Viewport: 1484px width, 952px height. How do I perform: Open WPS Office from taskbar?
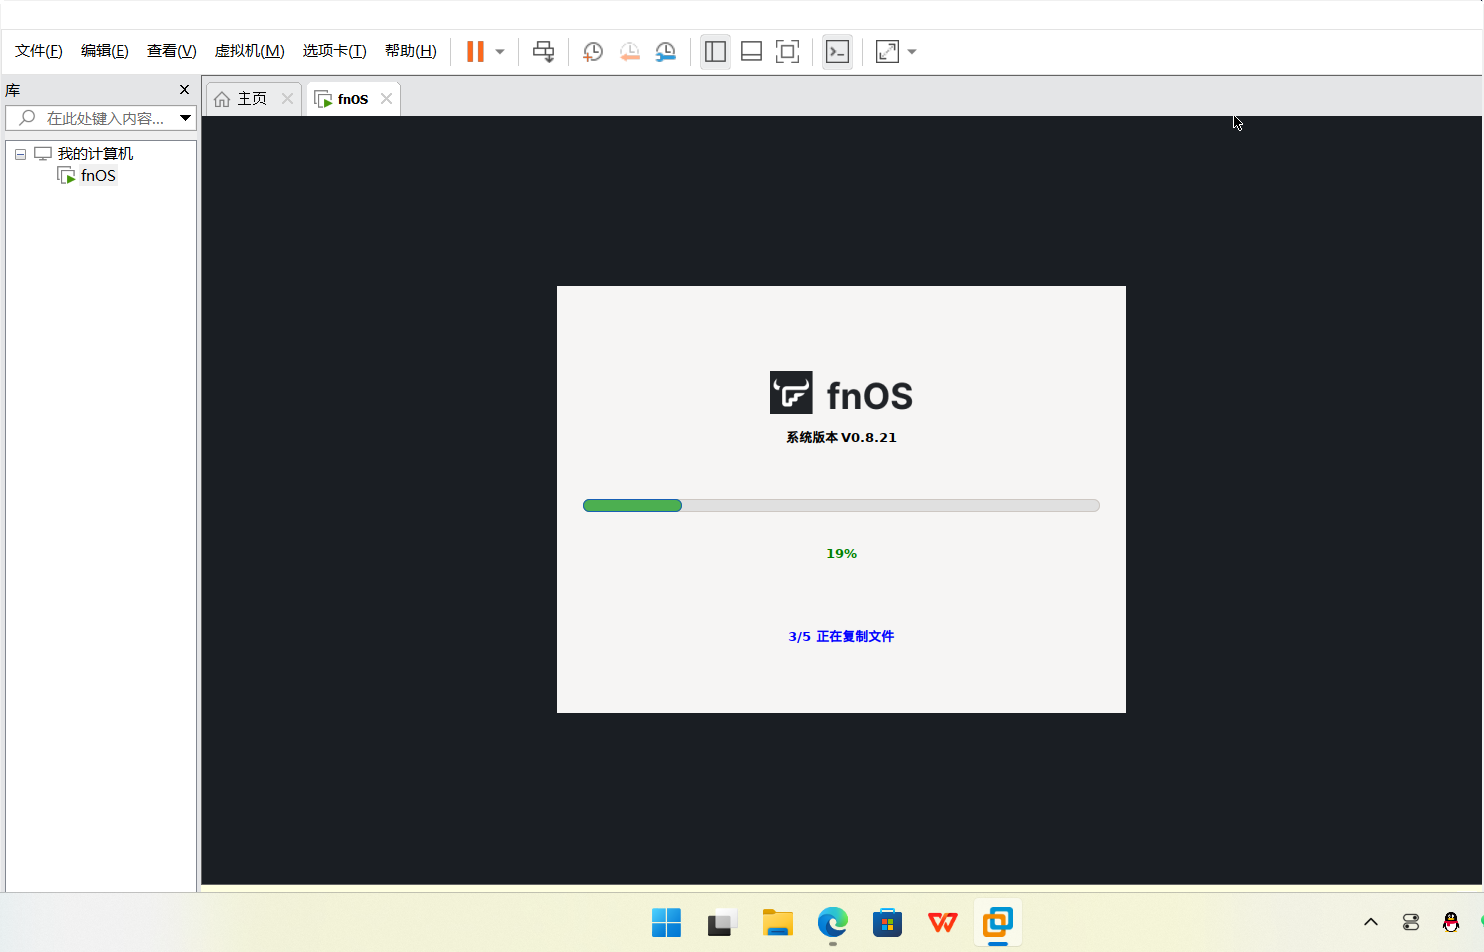point(942,922)
